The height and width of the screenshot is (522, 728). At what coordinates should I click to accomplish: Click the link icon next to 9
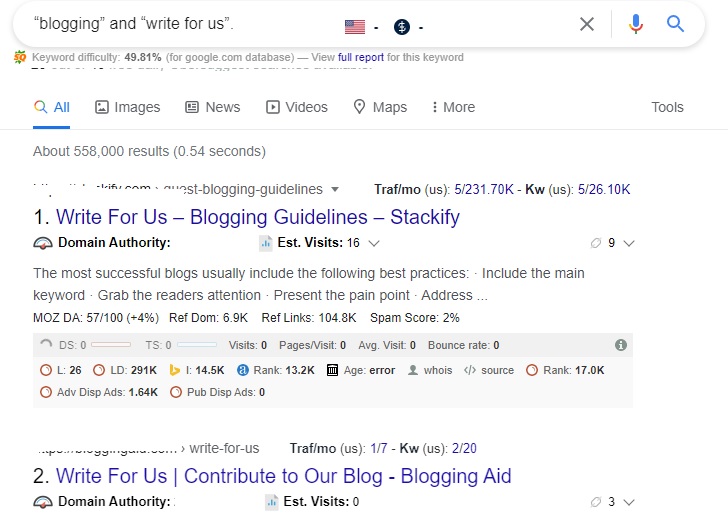[596, 243]
